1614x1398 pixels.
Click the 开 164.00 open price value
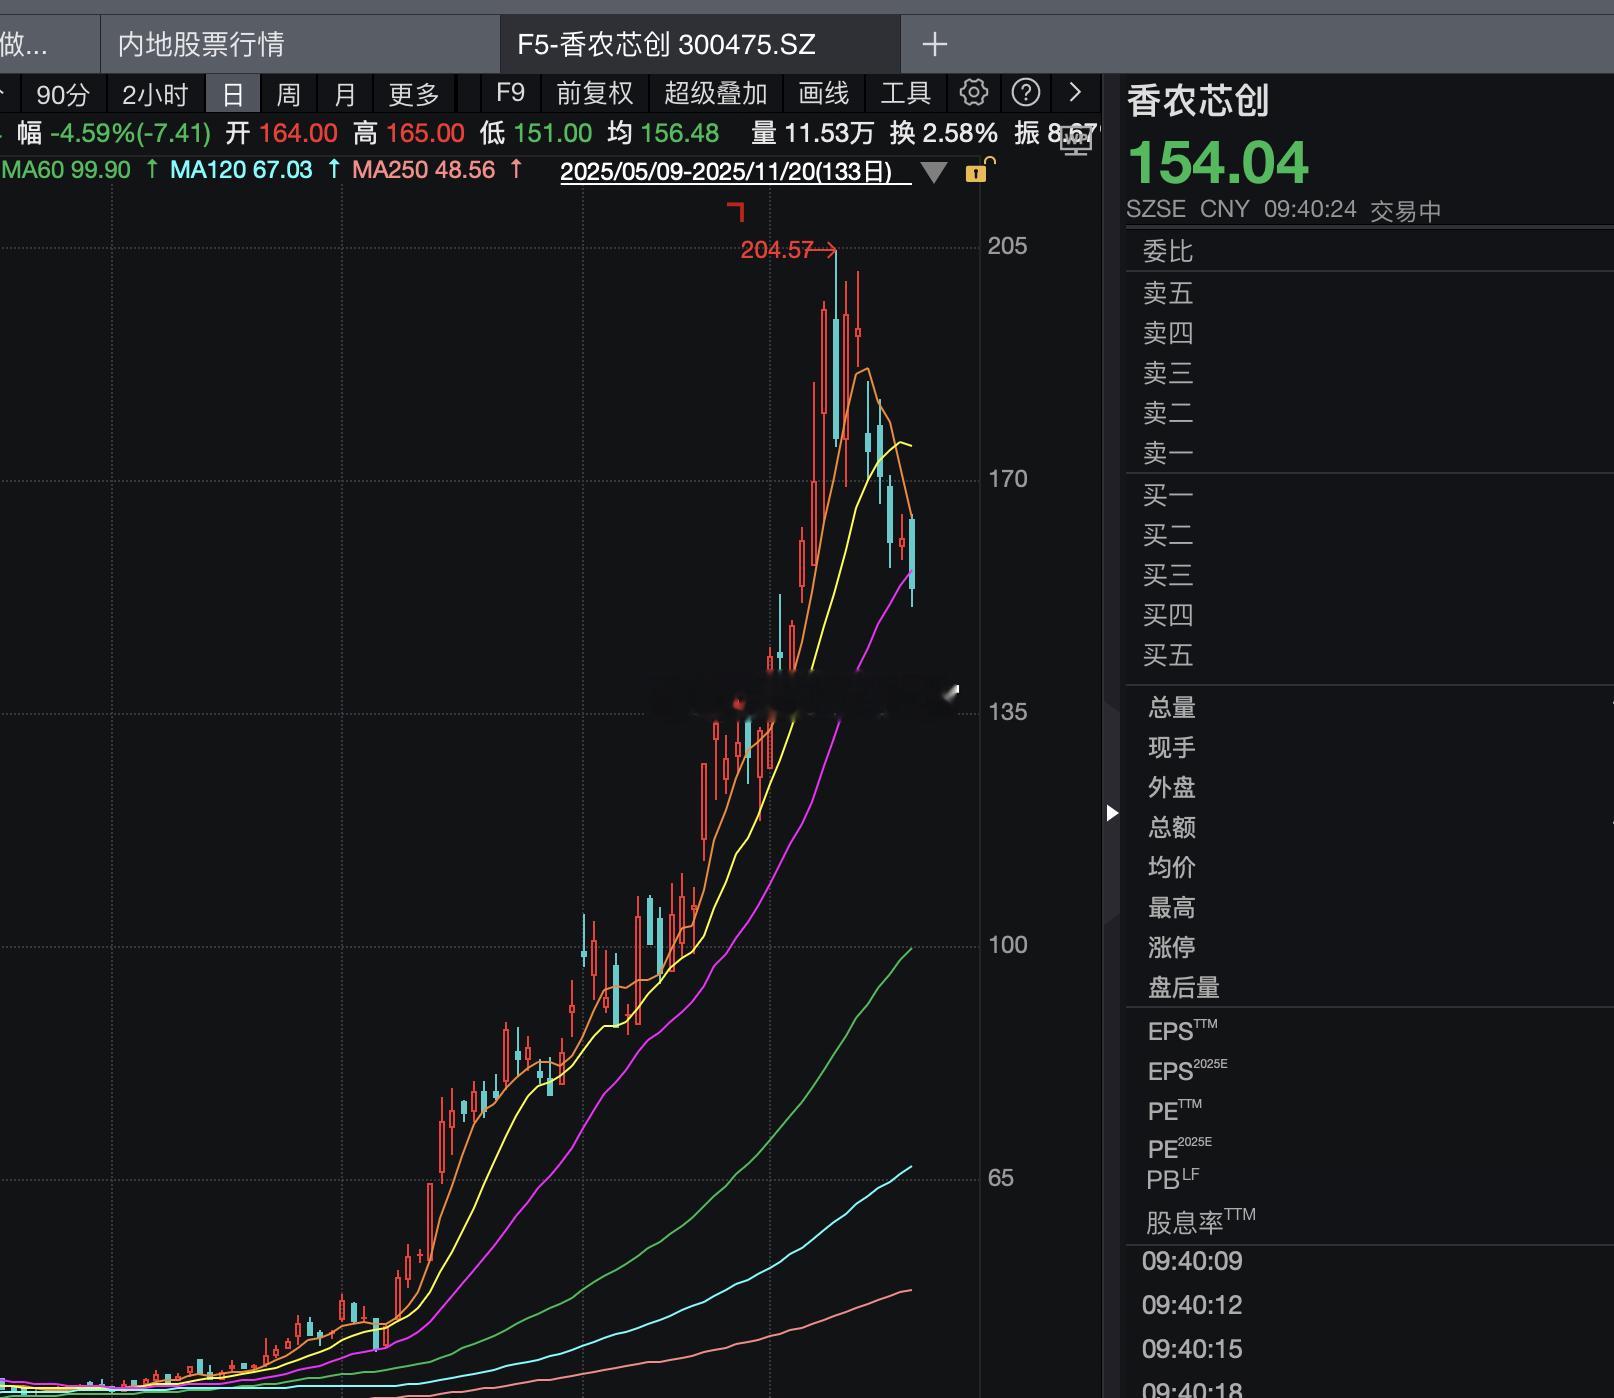point(282,133)
